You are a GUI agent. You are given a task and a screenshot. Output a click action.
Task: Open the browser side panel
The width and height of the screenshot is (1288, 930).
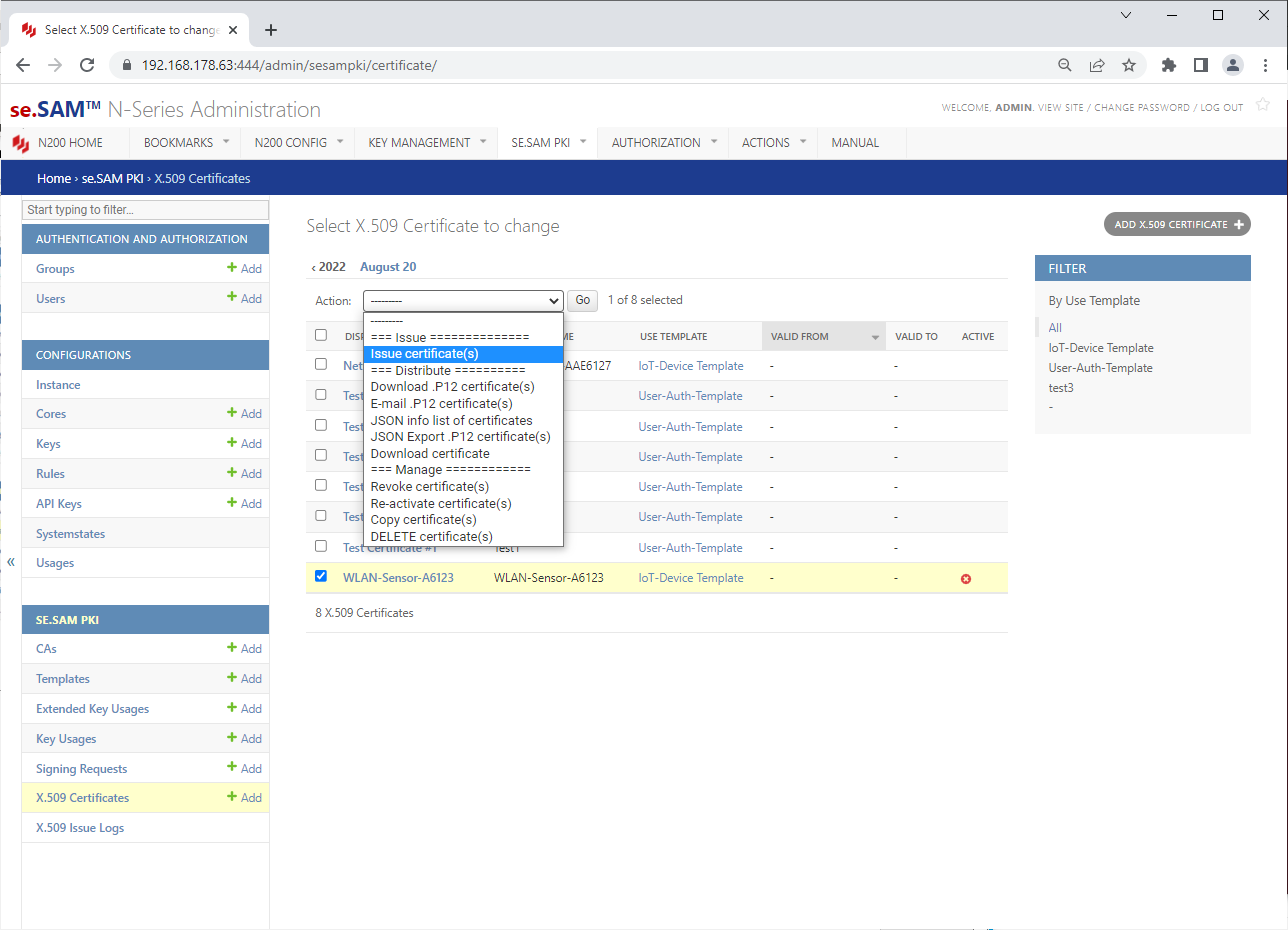pos(1201,65)
